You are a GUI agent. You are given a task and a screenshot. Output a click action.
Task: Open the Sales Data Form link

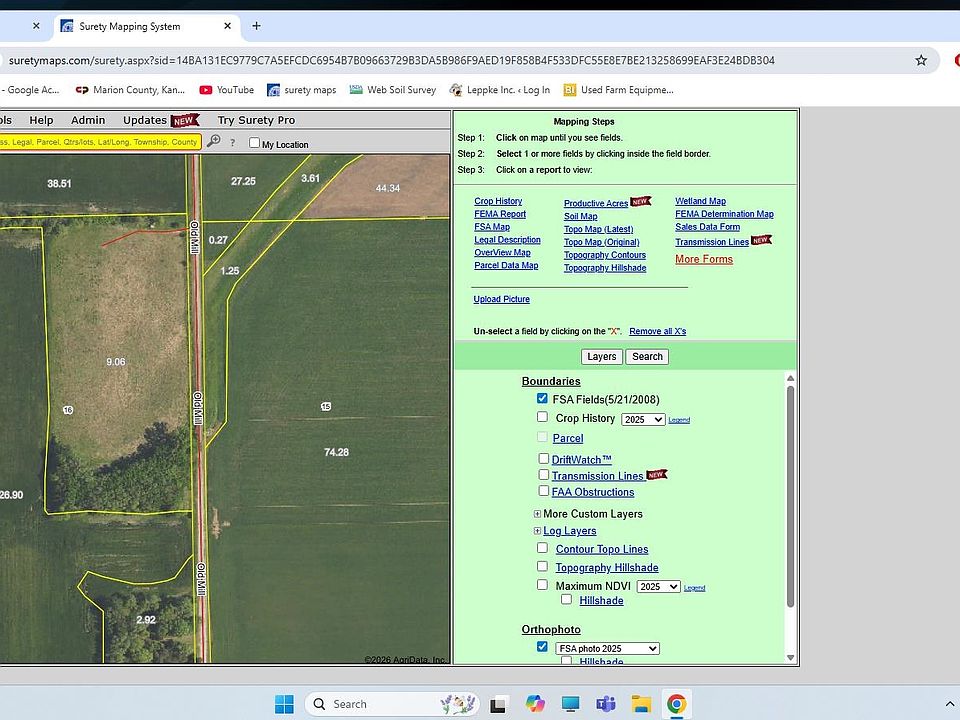(707, 227)
